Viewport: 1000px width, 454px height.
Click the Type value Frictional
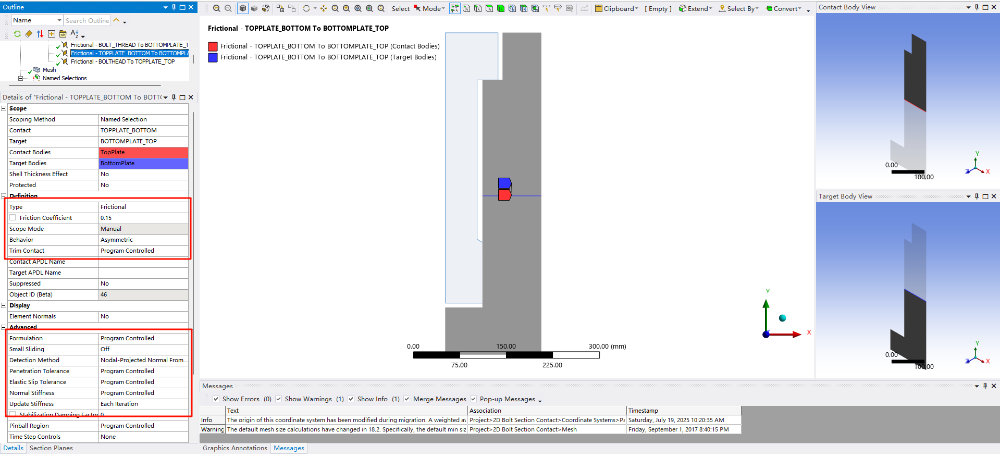143,207
